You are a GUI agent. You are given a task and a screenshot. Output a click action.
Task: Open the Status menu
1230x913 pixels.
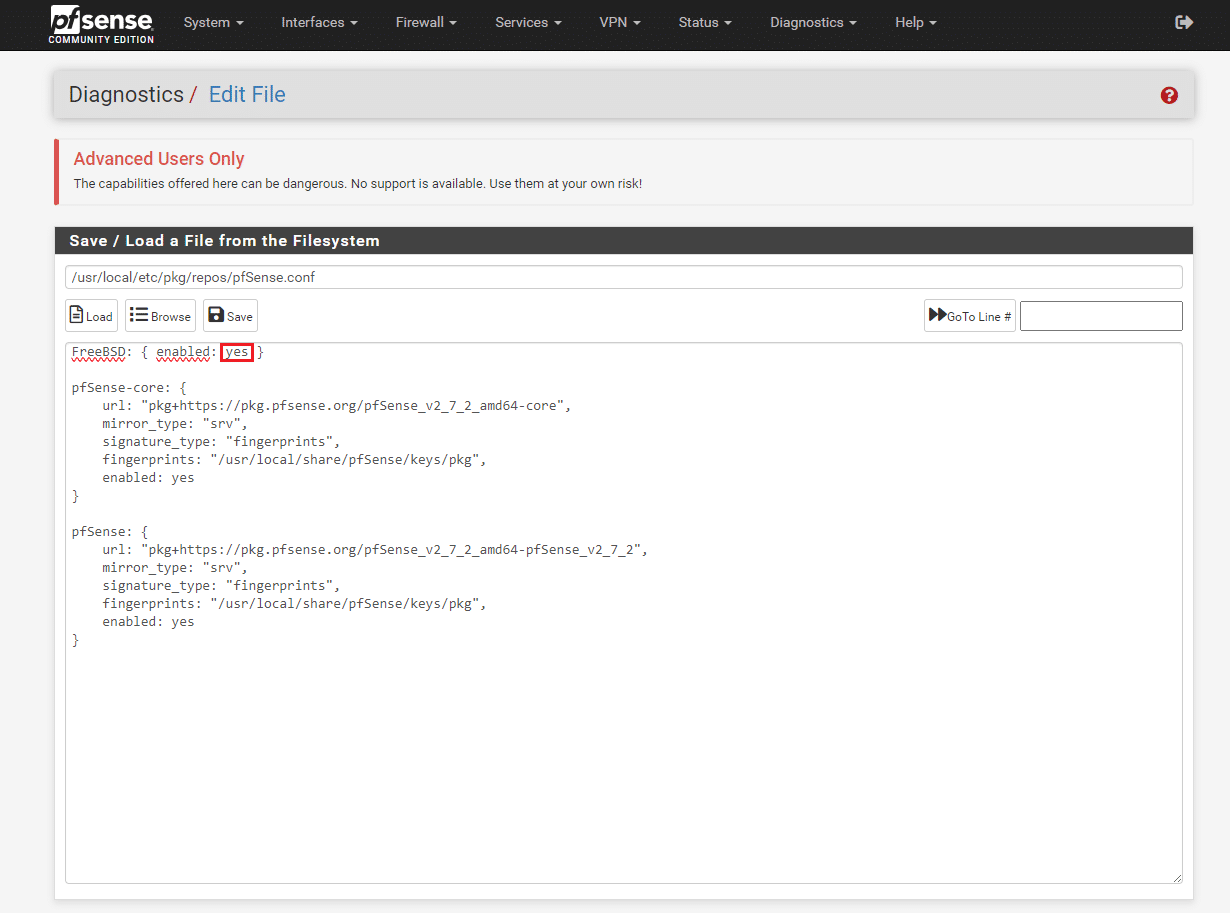tap(705, 22)
